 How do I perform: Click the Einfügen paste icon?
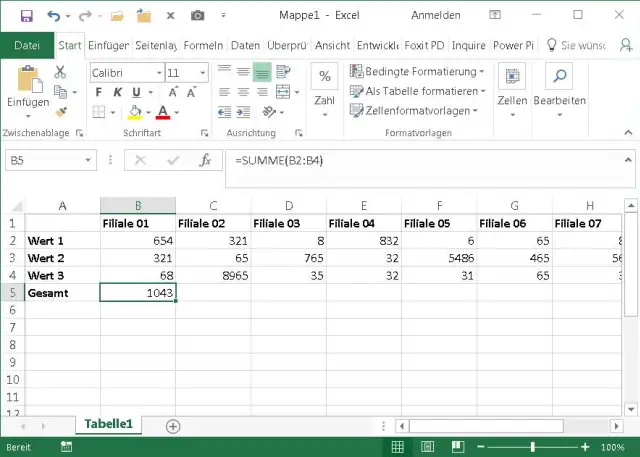pyautogui.click(x=27, y=82)
